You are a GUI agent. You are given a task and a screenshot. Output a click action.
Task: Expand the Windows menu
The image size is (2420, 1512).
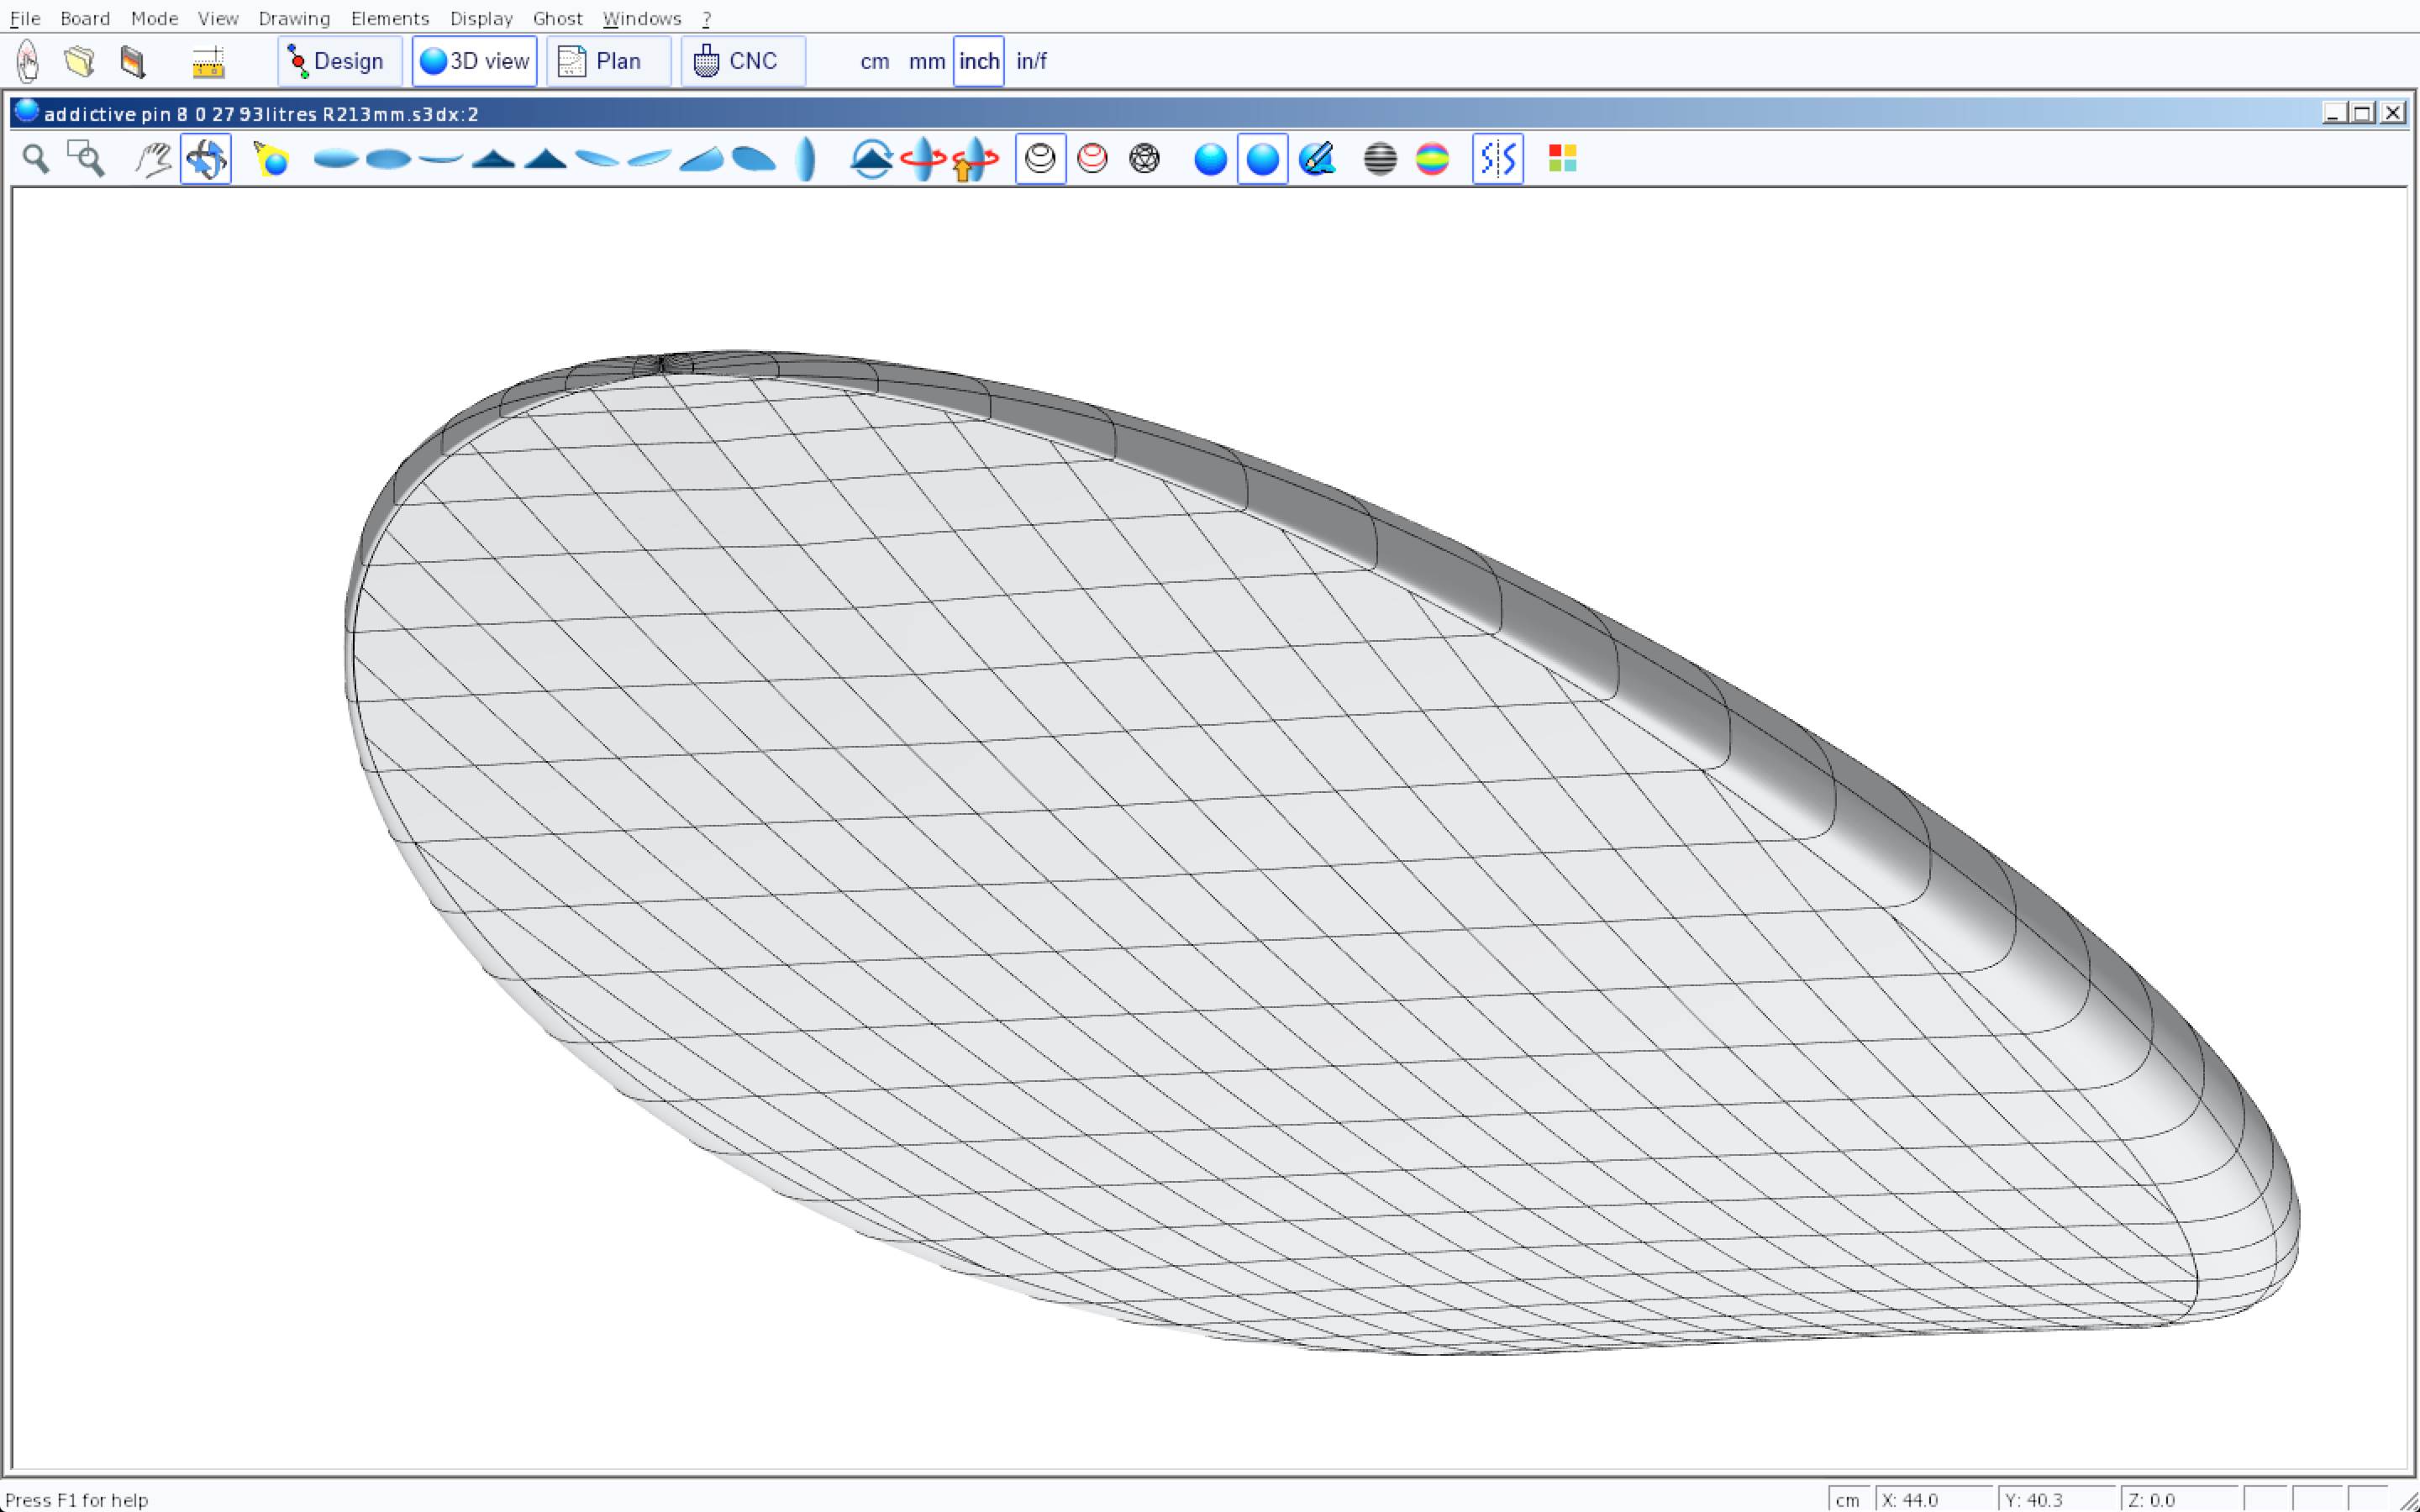(641, 18)
